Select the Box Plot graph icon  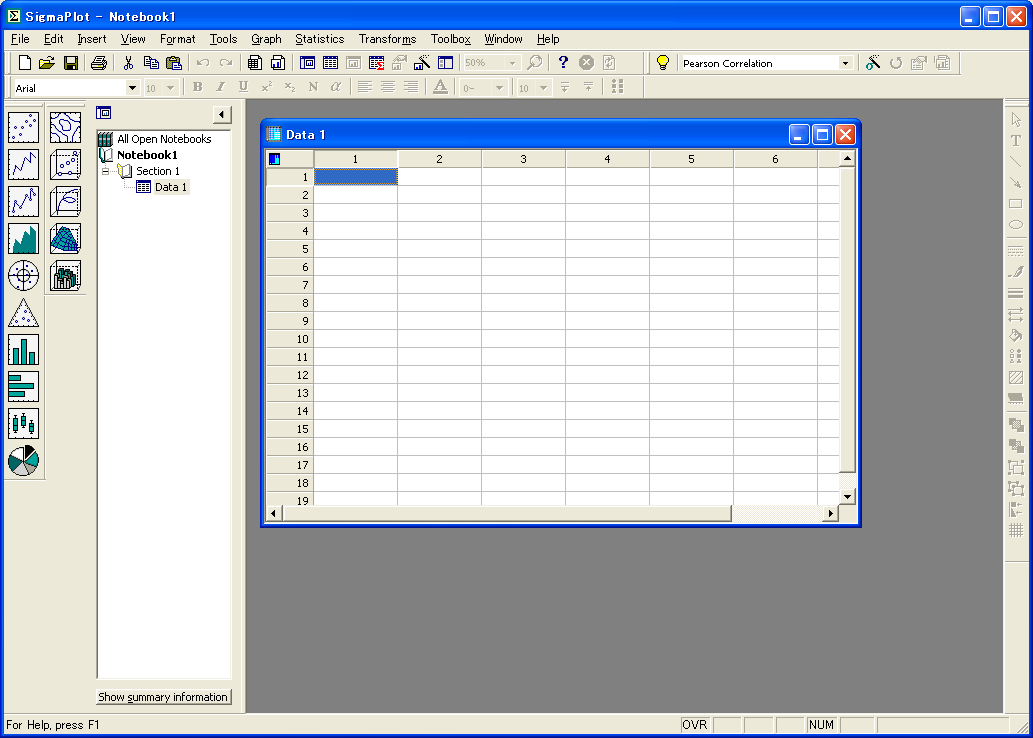point(24,423)
